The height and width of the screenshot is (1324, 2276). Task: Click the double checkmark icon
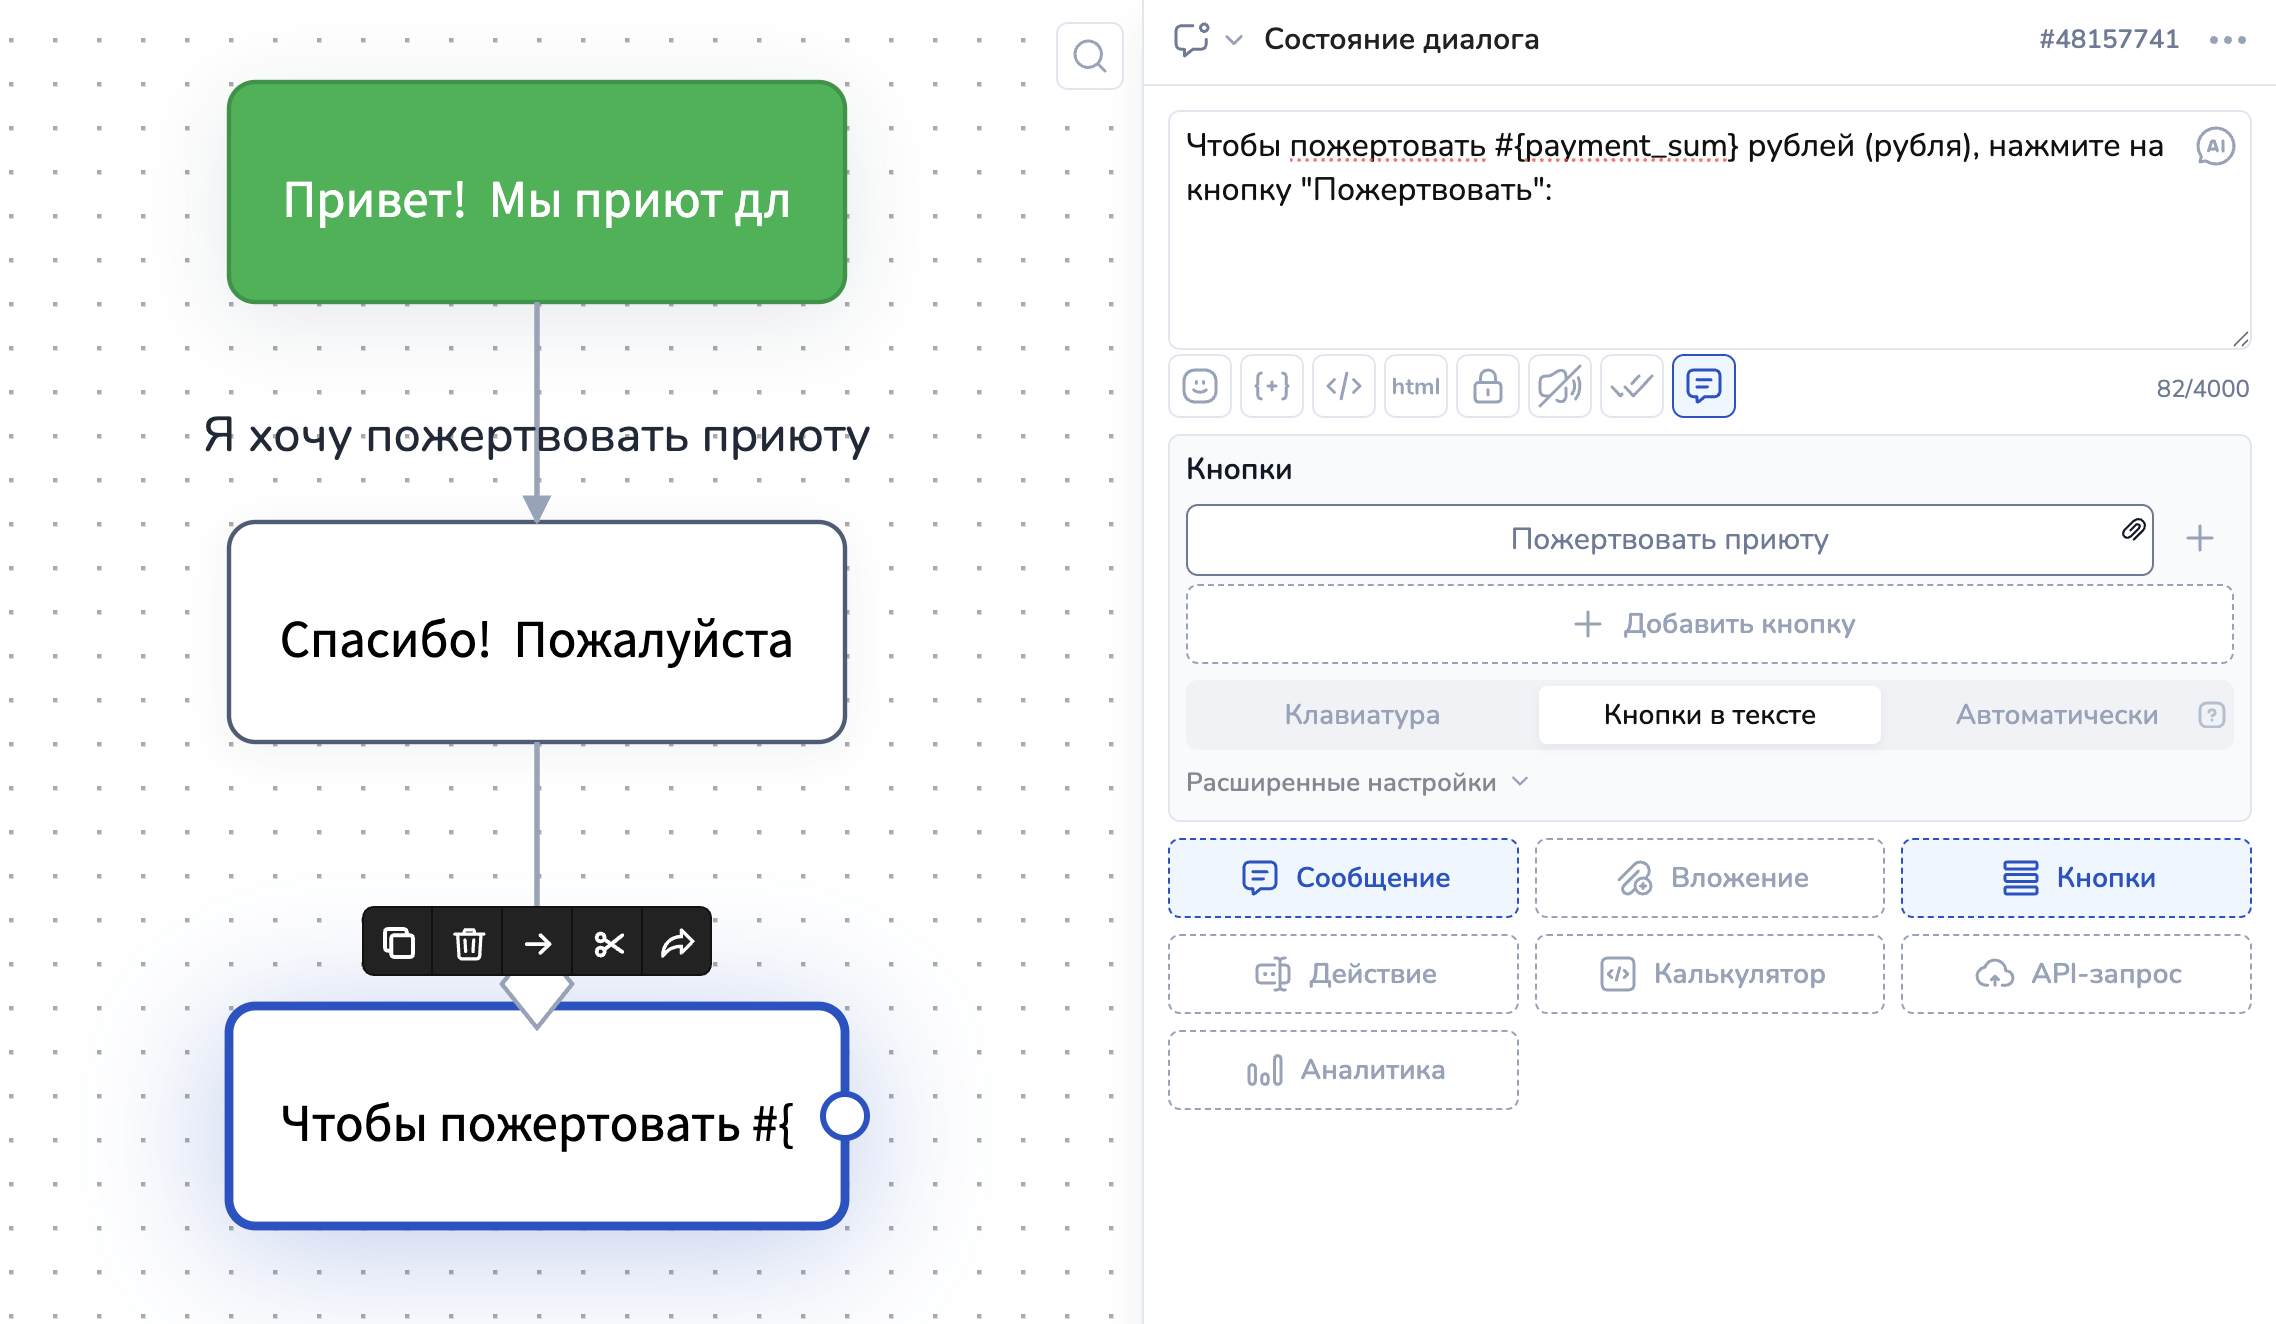click(x=1632, y=386)
